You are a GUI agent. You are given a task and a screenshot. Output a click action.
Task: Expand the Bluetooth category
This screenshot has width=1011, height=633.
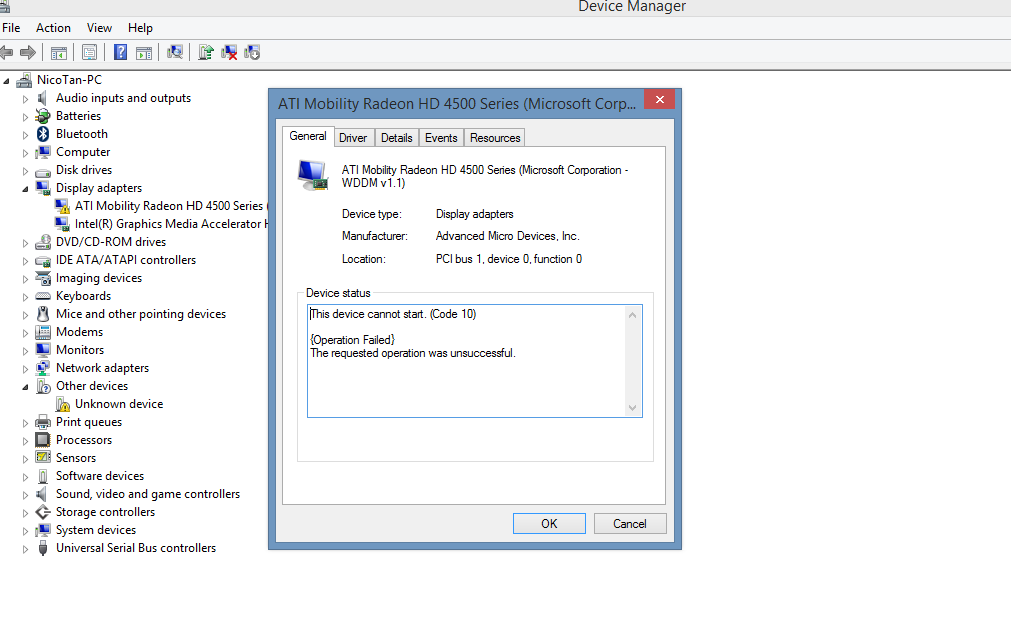[25, 135]
